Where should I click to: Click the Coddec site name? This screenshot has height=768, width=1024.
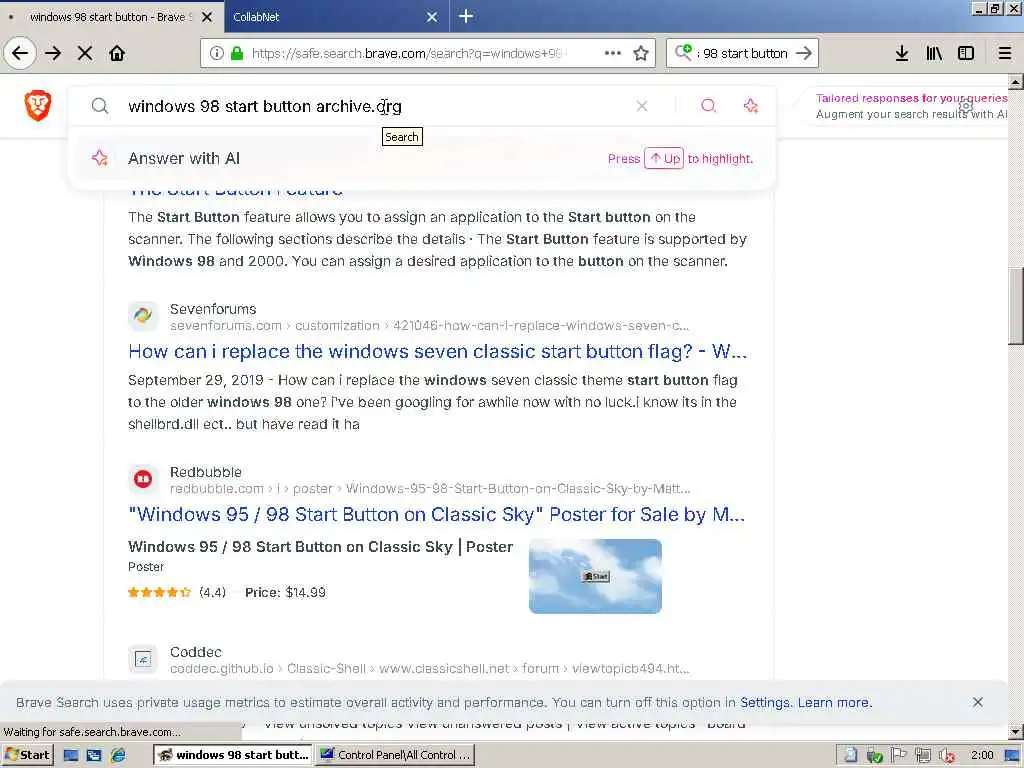196,652
